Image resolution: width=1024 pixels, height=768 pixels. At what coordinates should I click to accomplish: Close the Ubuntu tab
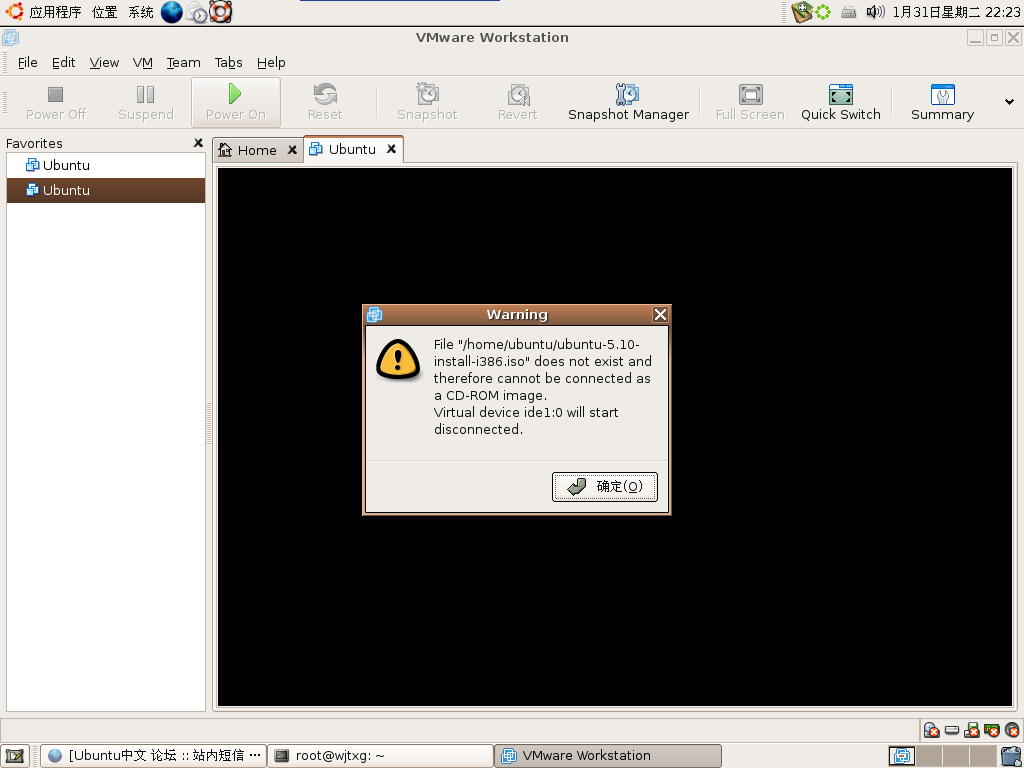click(391, 149)
